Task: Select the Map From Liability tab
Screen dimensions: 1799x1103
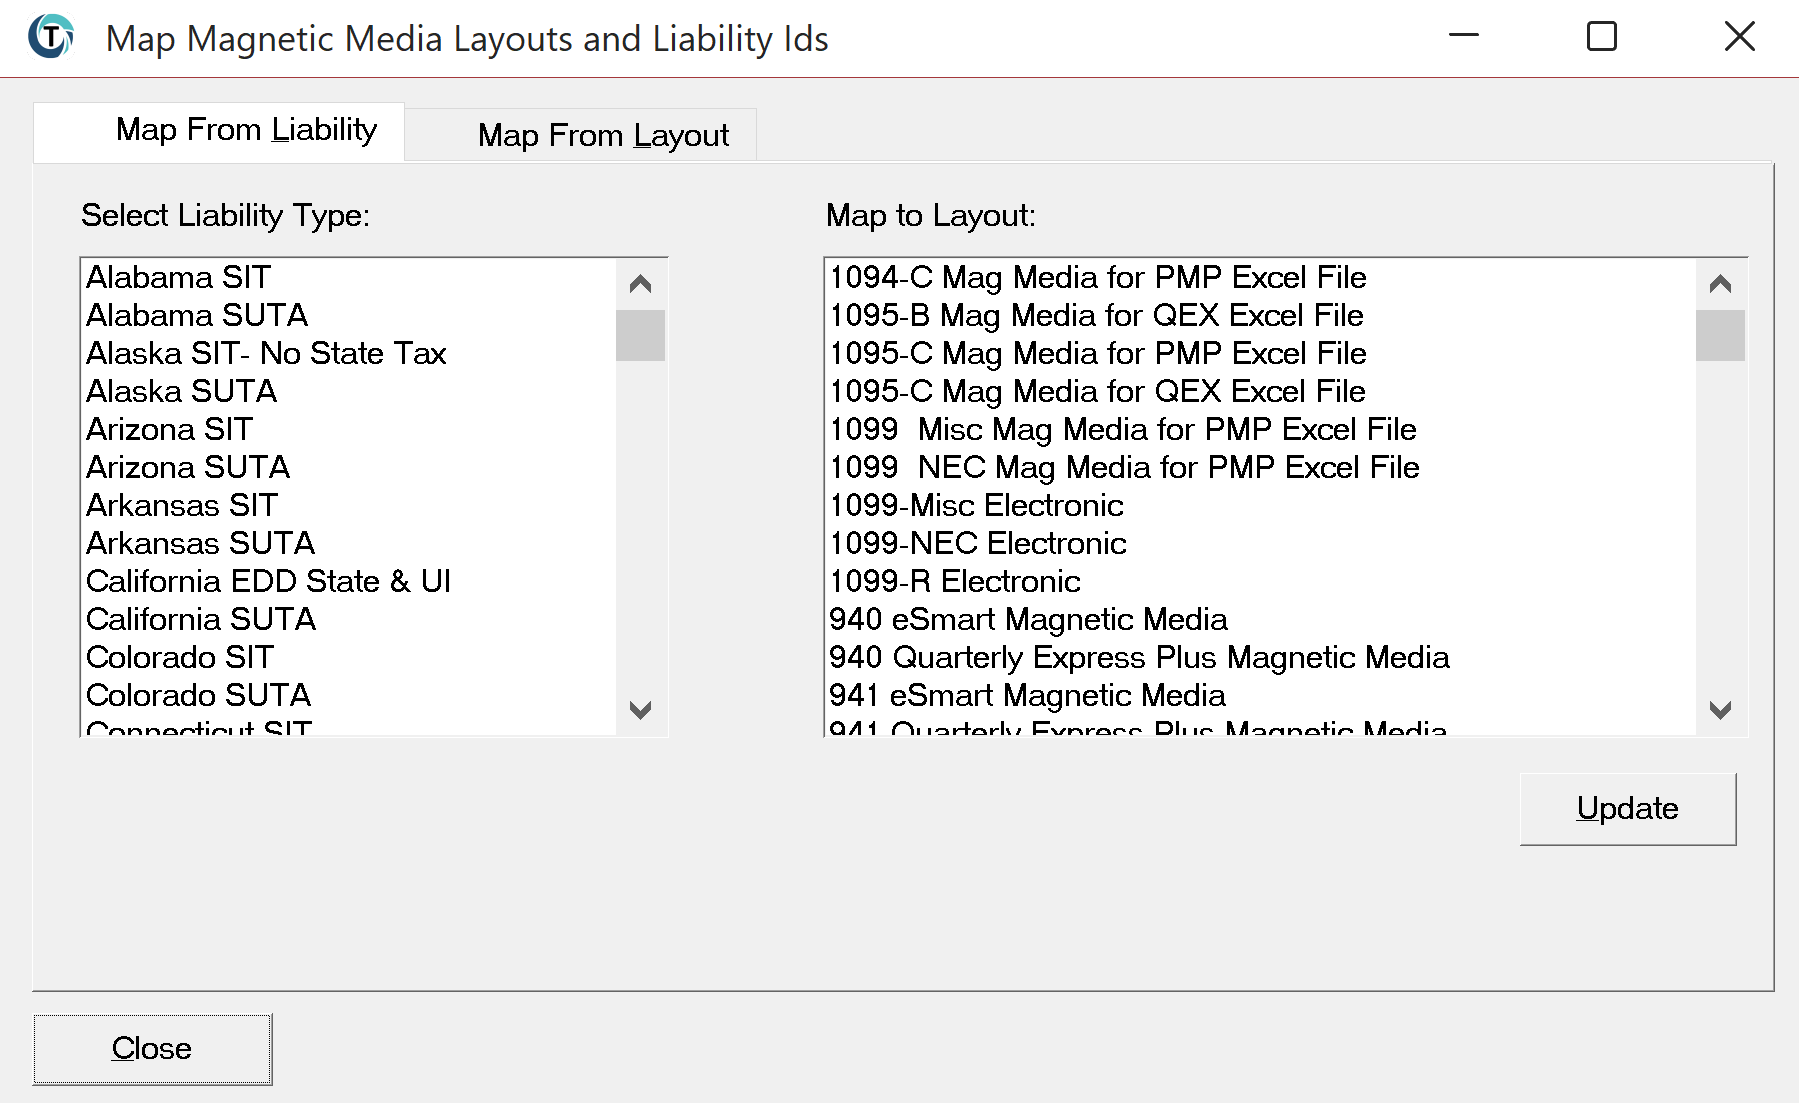Action: click(245, 130)
